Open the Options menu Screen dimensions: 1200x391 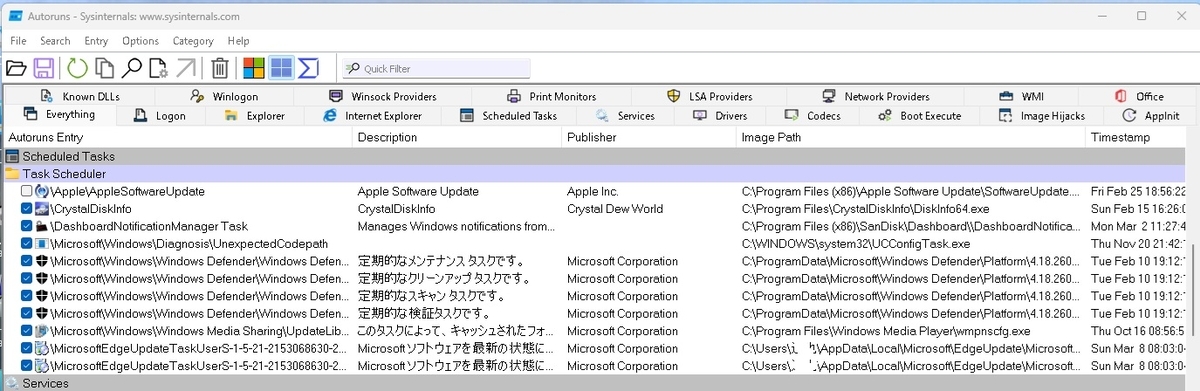[140, 41]
